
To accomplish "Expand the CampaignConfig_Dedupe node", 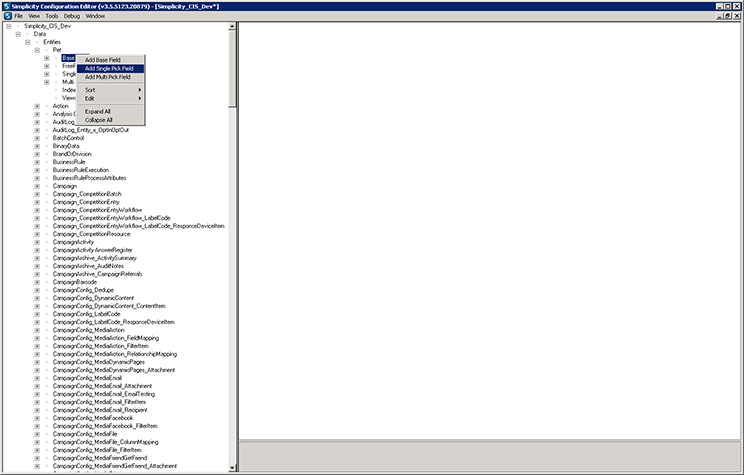I will point(37,290).
